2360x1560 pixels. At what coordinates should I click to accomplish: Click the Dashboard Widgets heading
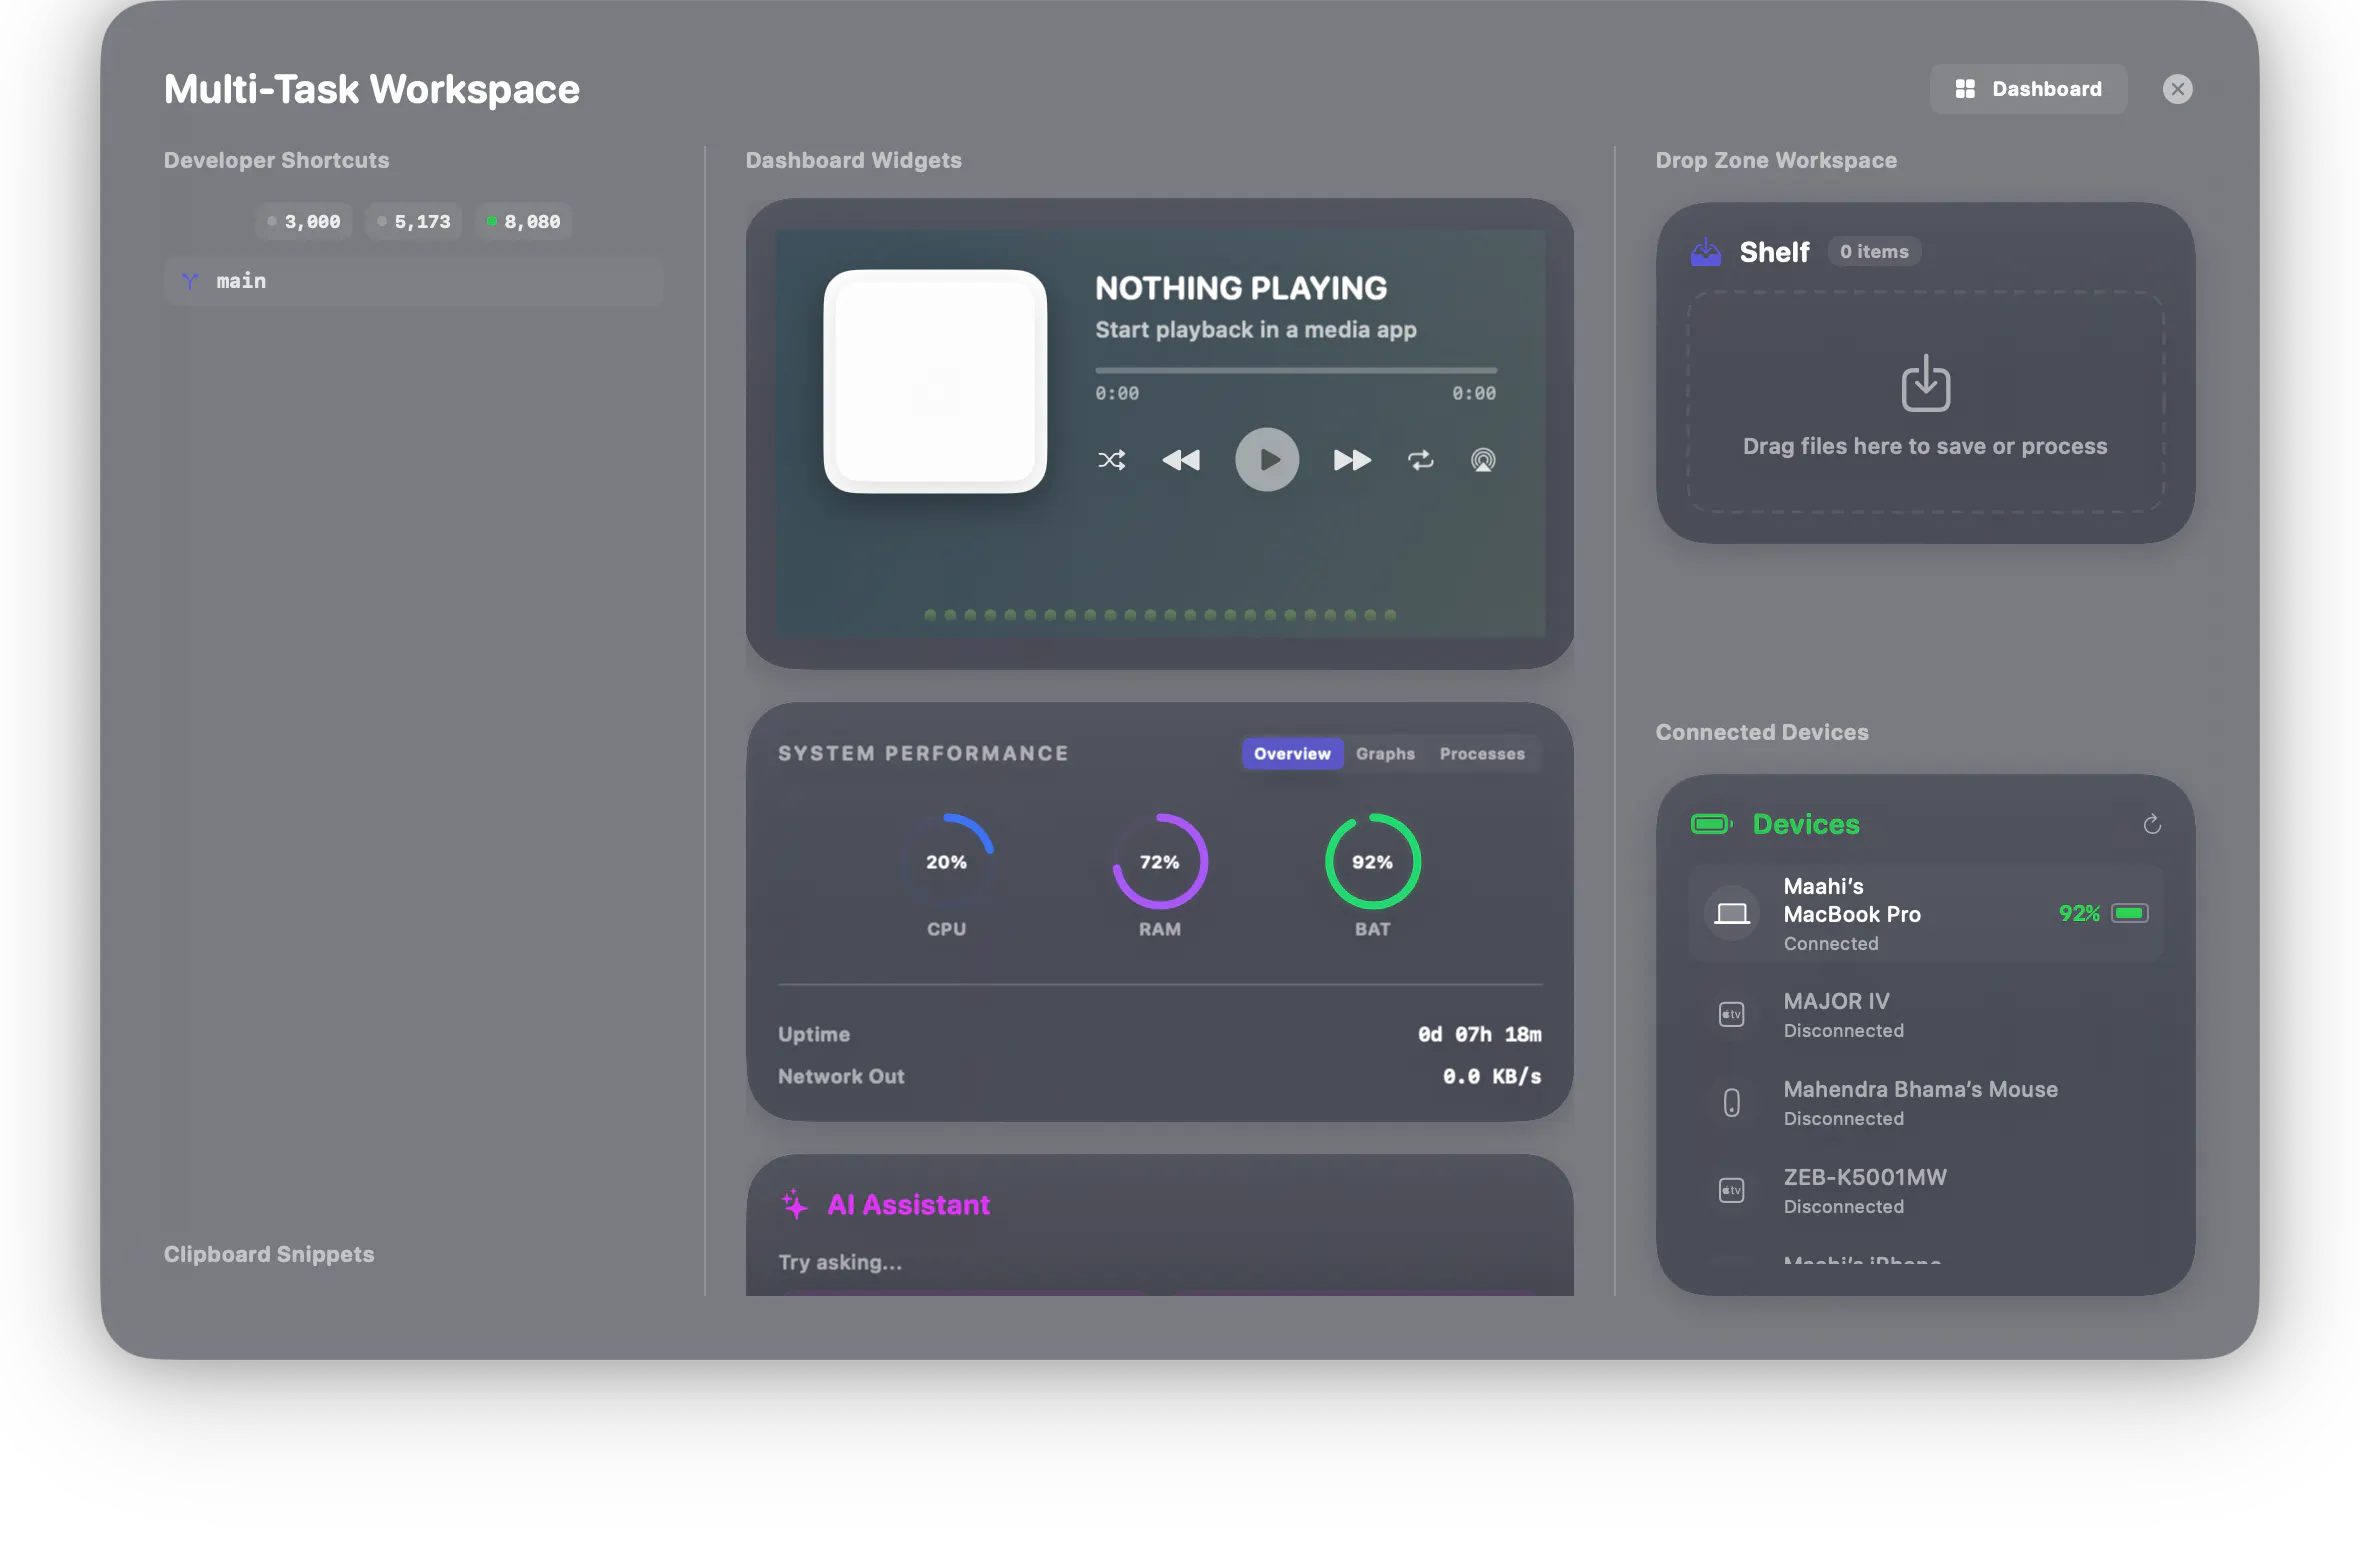click(853, 160)
